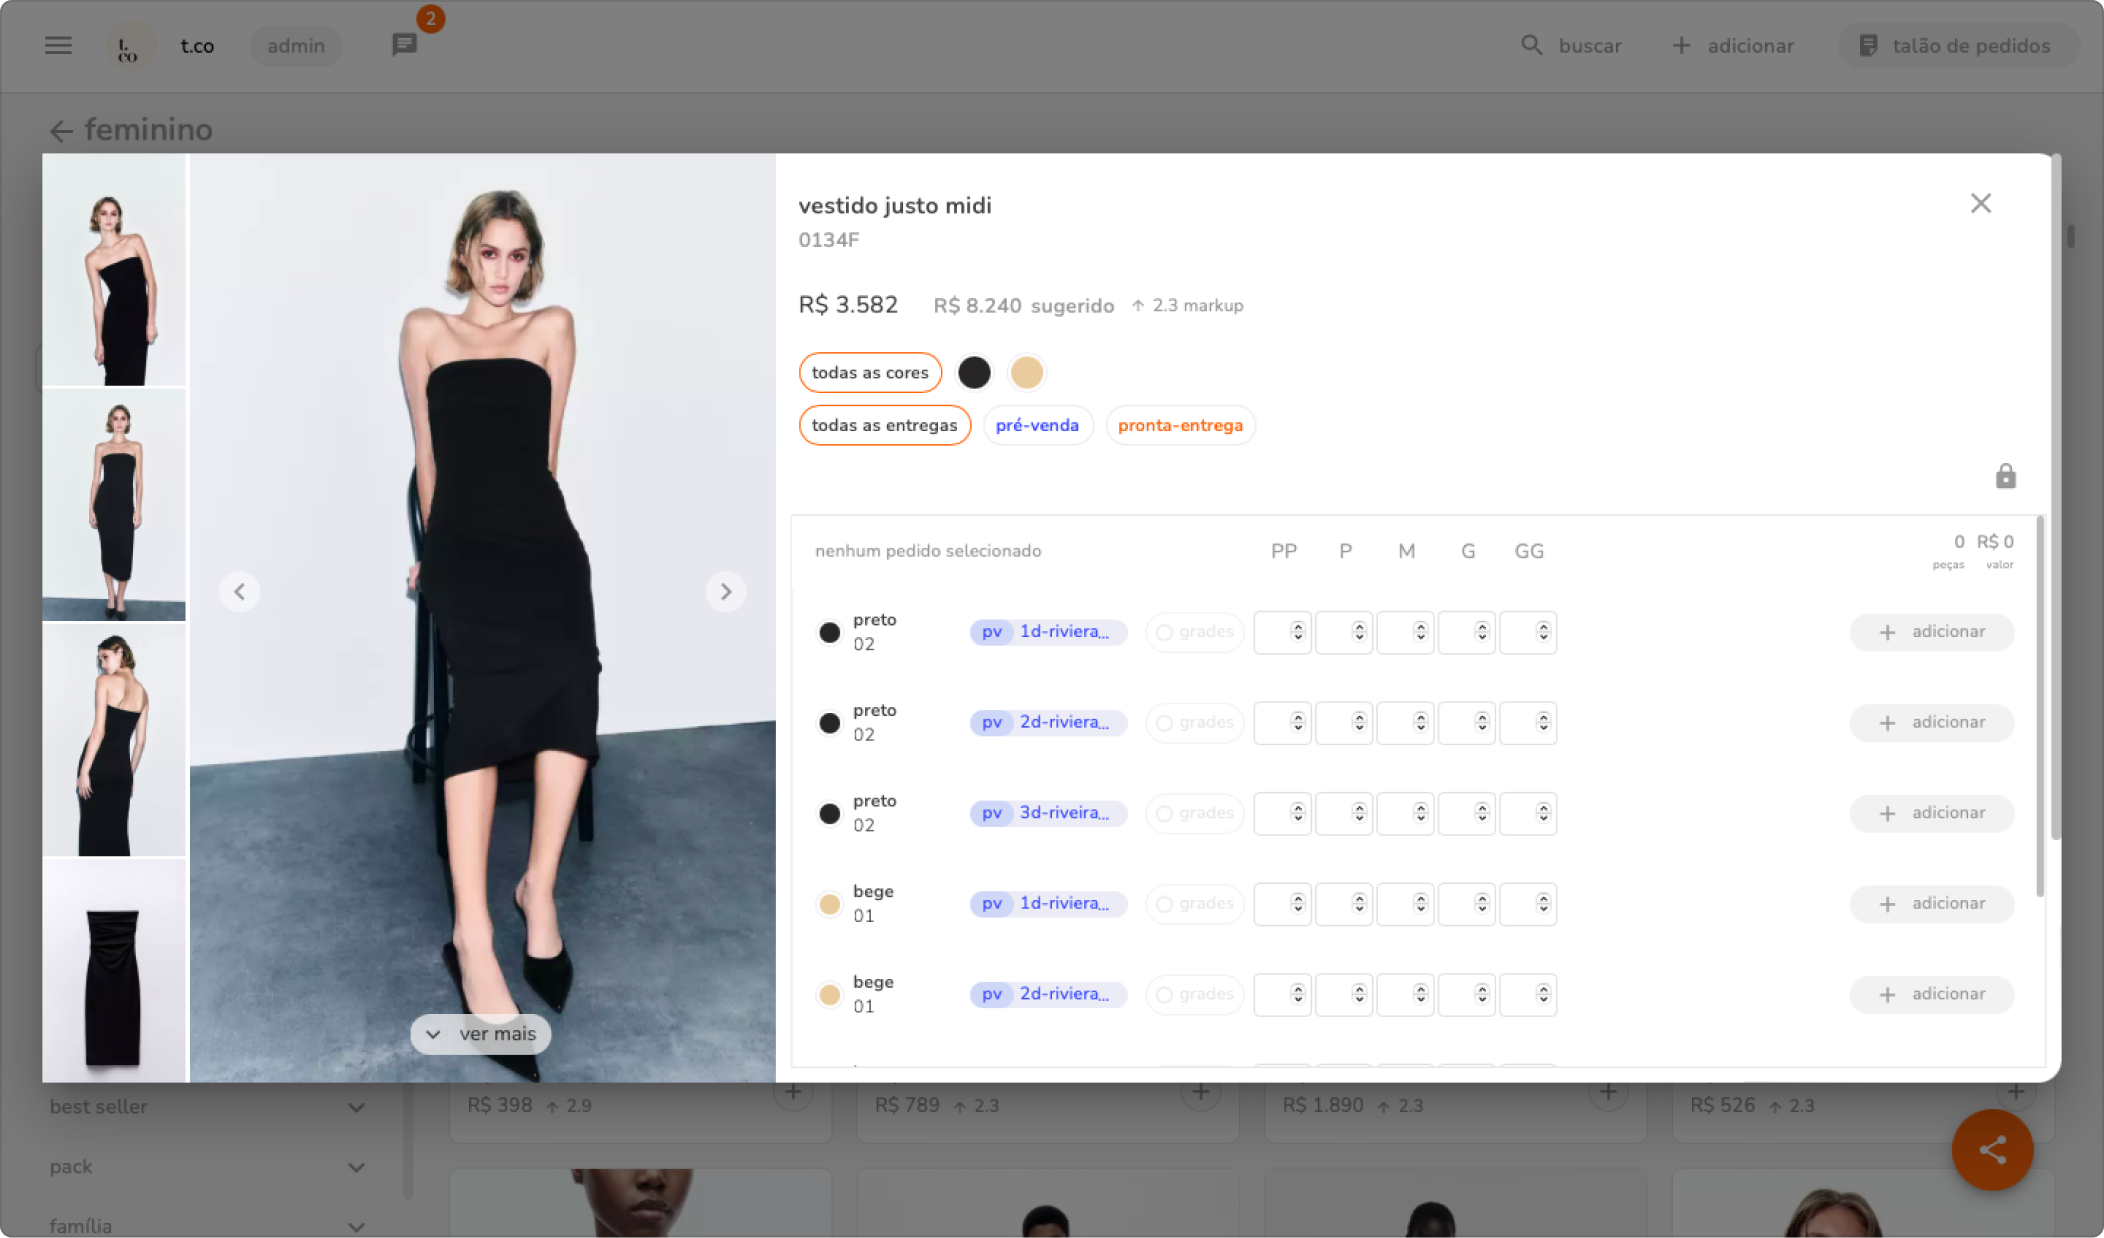Viewport: 2104px width, 1238px height.
Task: Close the product detail dialog
Action: (1980, 203)
